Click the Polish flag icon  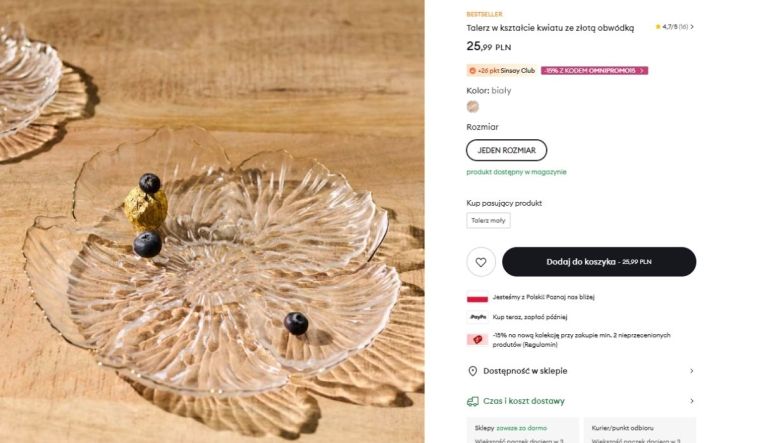click(x=477, y=297)
